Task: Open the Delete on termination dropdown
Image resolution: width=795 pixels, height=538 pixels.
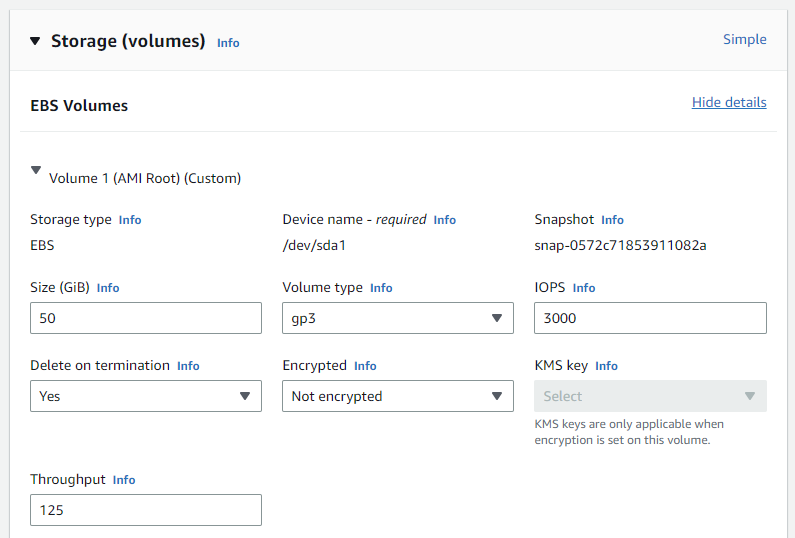Action: point(146,396)
